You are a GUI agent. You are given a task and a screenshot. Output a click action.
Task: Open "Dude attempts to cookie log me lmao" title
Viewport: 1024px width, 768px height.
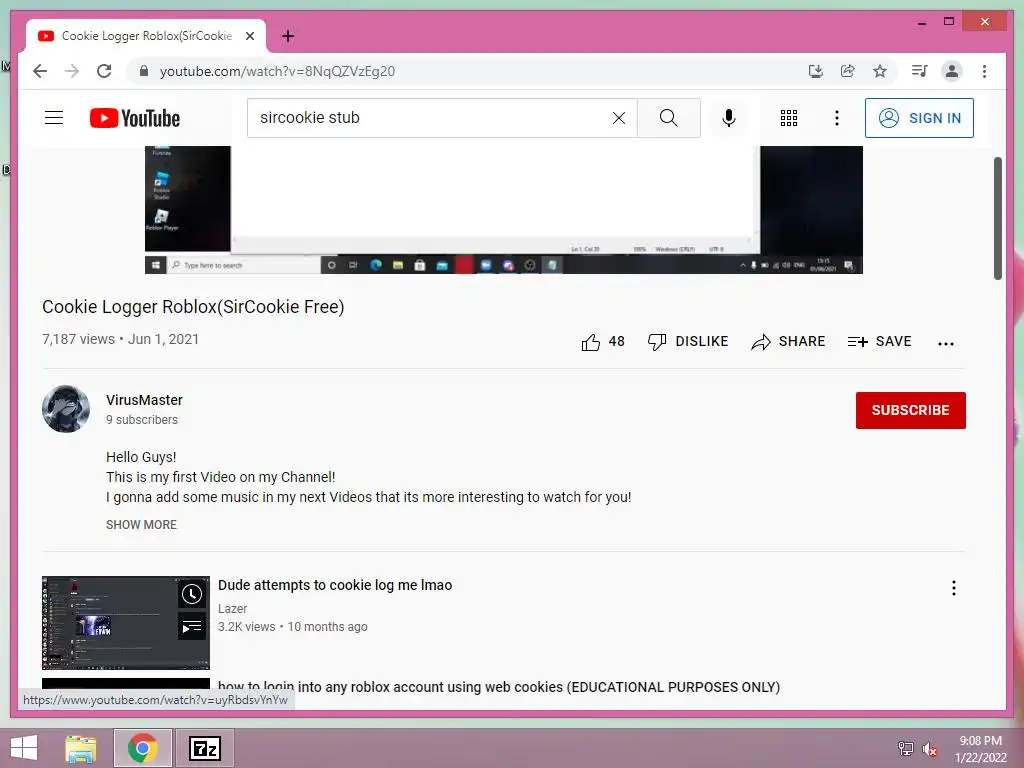(x=335, y=585)
